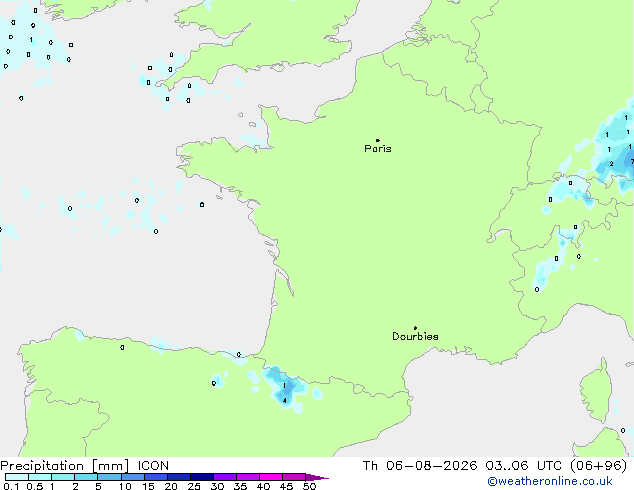634x490 pixels.
Task: Click the '0.1' legend scale value
Action: [x=11, y=486]
